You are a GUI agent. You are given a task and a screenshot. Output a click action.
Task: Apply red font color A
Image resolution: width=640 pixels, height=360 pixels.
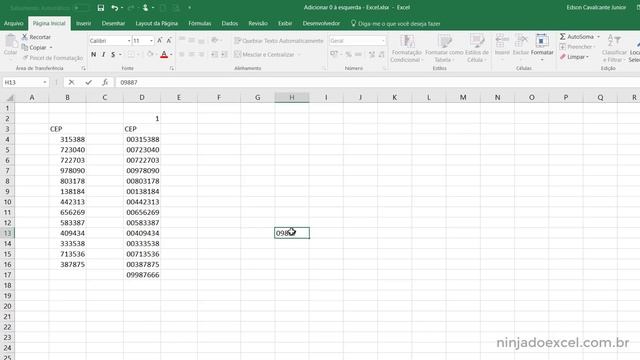point(164,54)
